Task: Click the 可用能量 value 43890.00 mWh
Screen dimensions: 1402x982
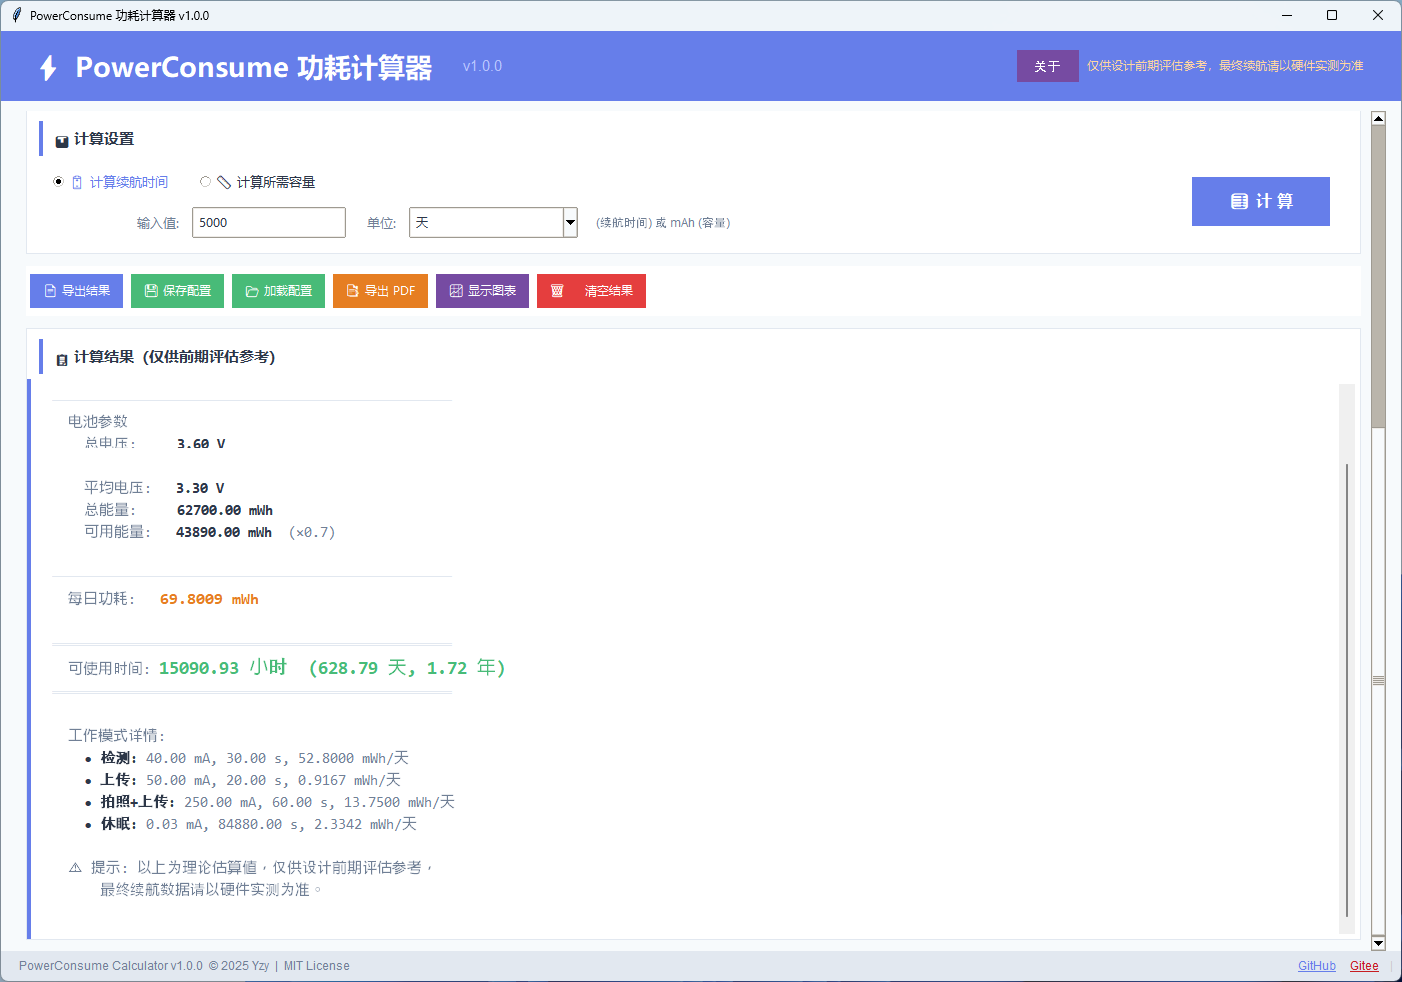Action: pos(224,532)
